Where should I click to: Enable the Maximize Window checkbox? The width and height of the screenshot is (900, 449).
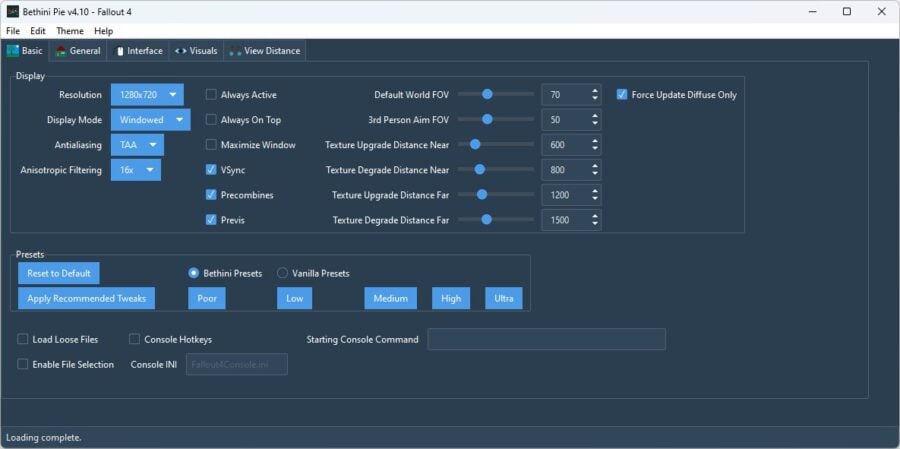coord(211,145)
